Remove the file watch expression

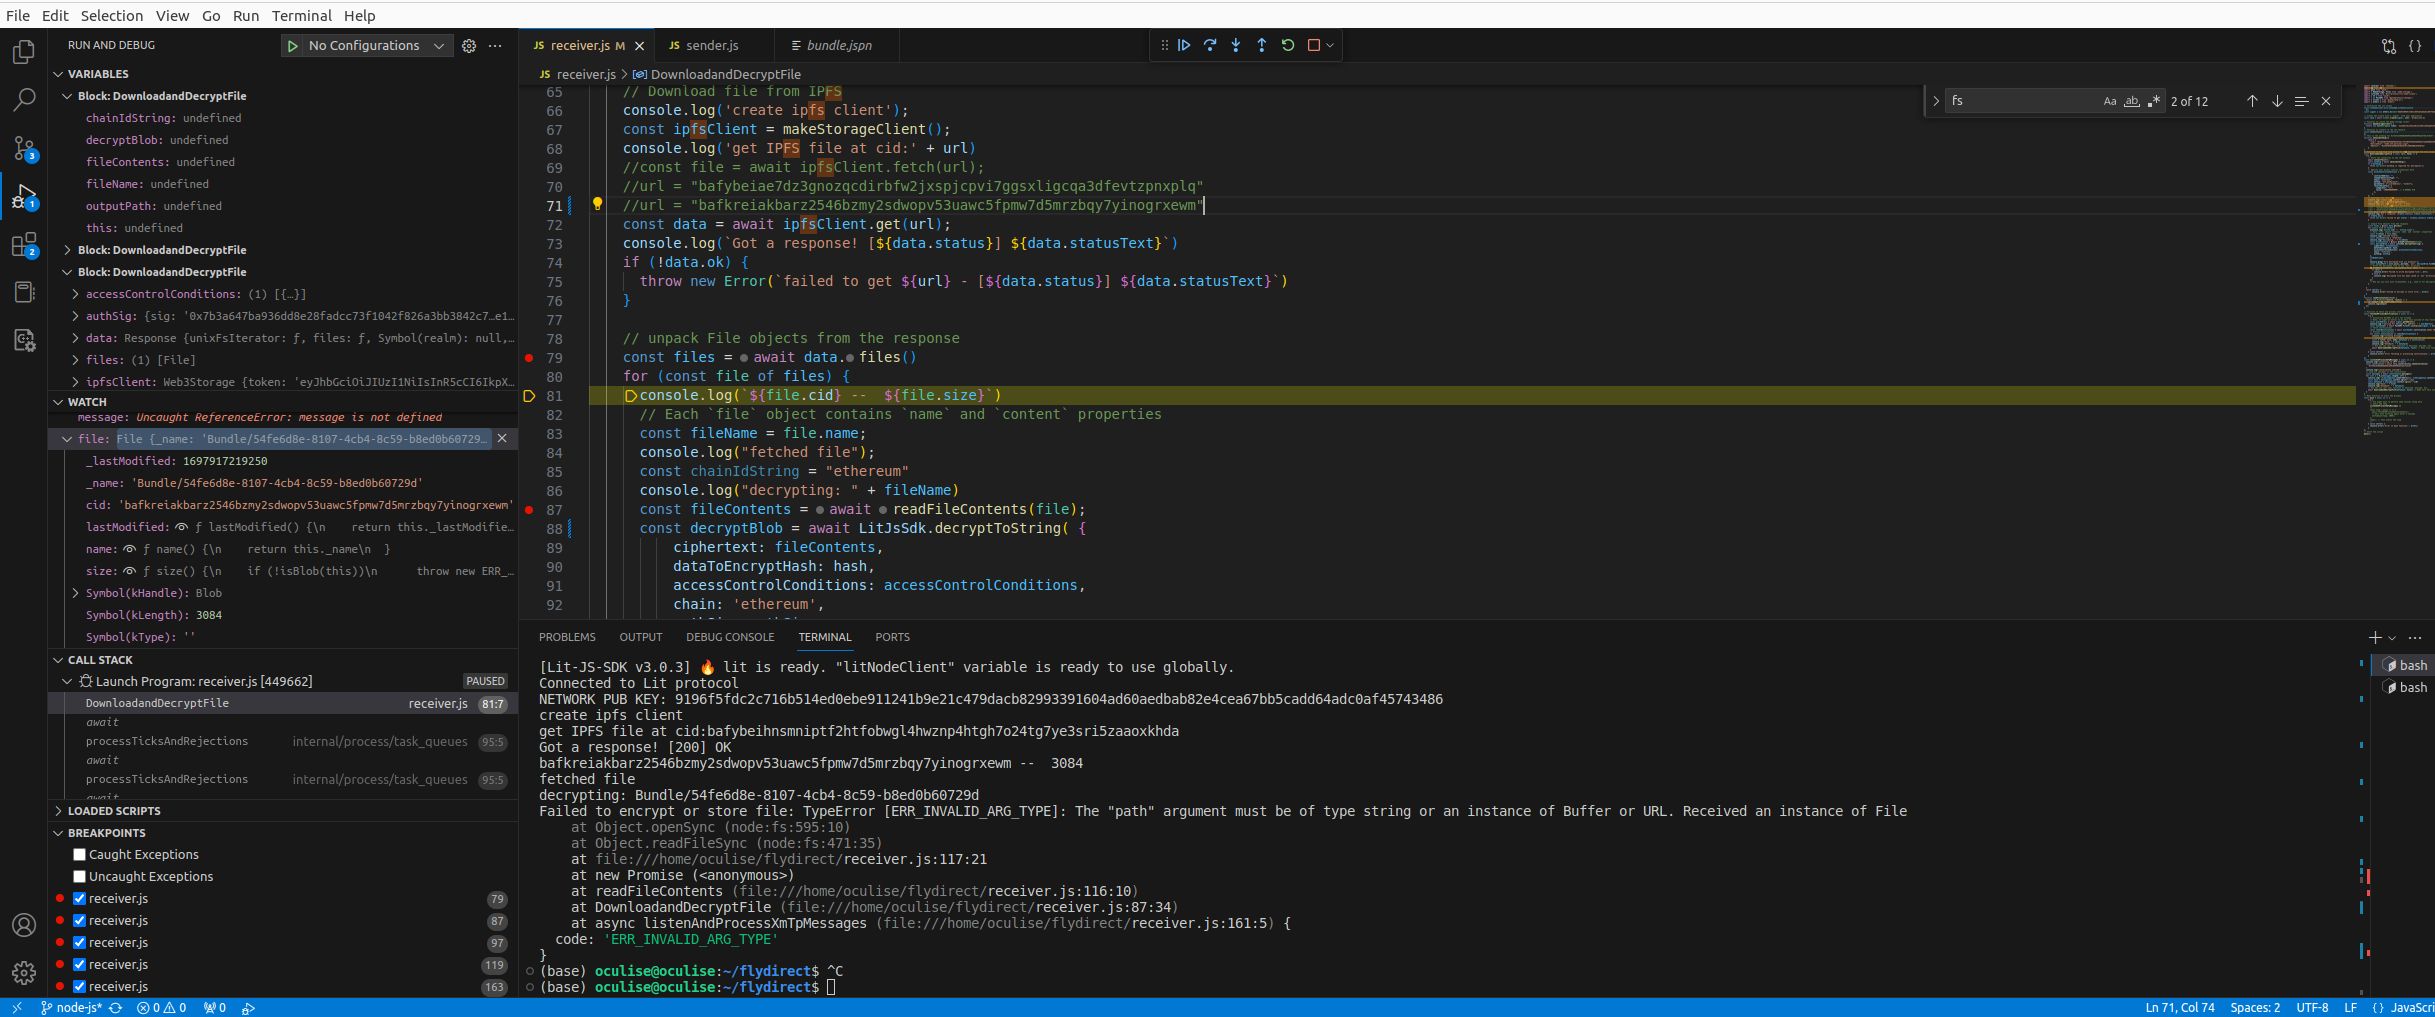click(x=502, y=439)
